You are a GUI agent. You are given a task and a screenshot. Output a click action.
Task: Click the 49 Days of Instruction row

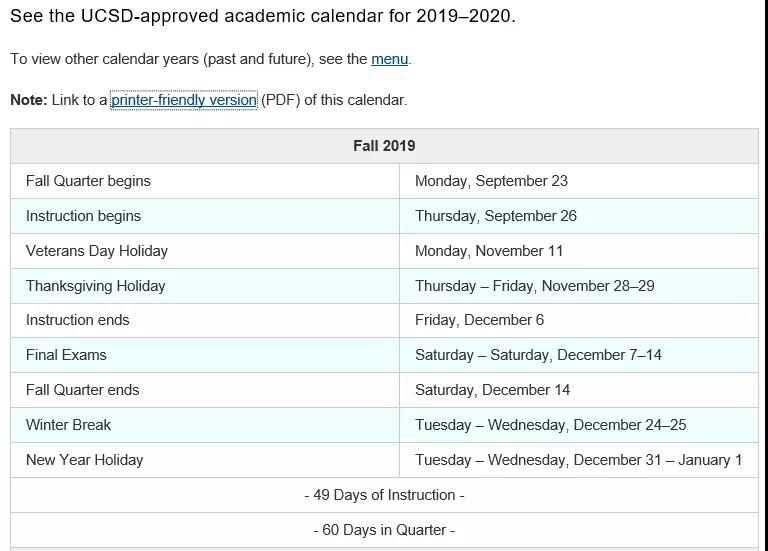point(384,495)
